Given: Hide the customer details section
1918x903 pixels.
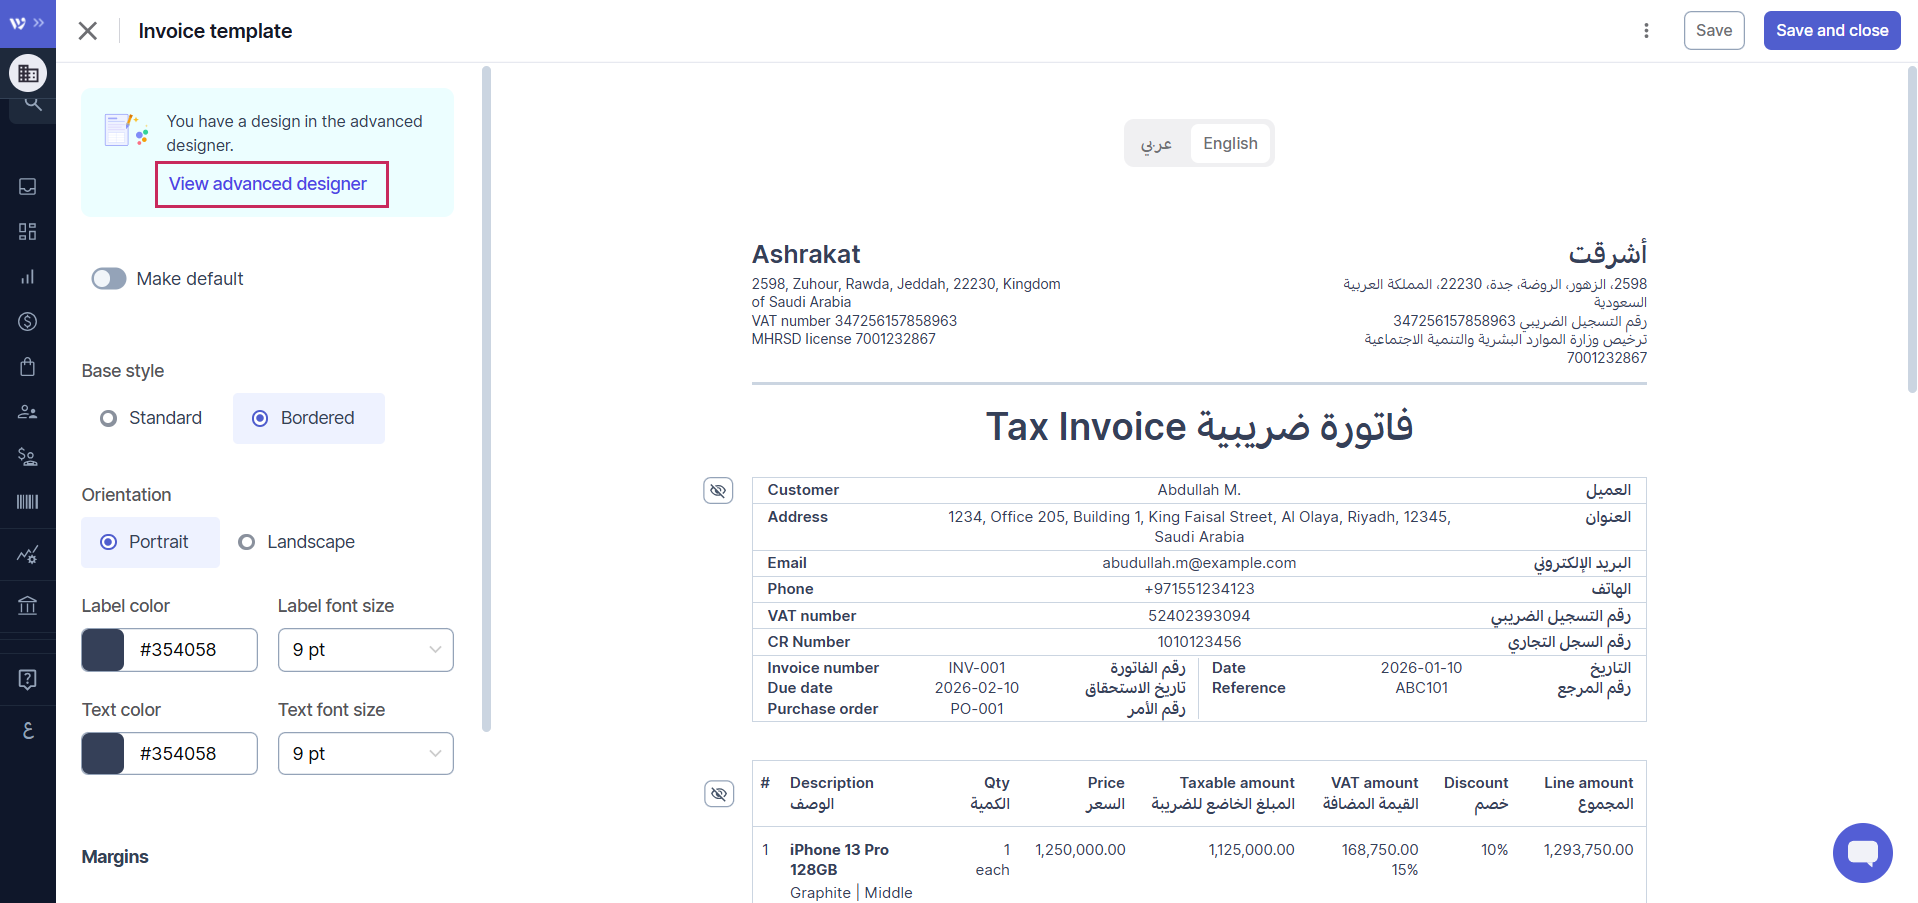Looking at the screenshot, I should point(718,491).
